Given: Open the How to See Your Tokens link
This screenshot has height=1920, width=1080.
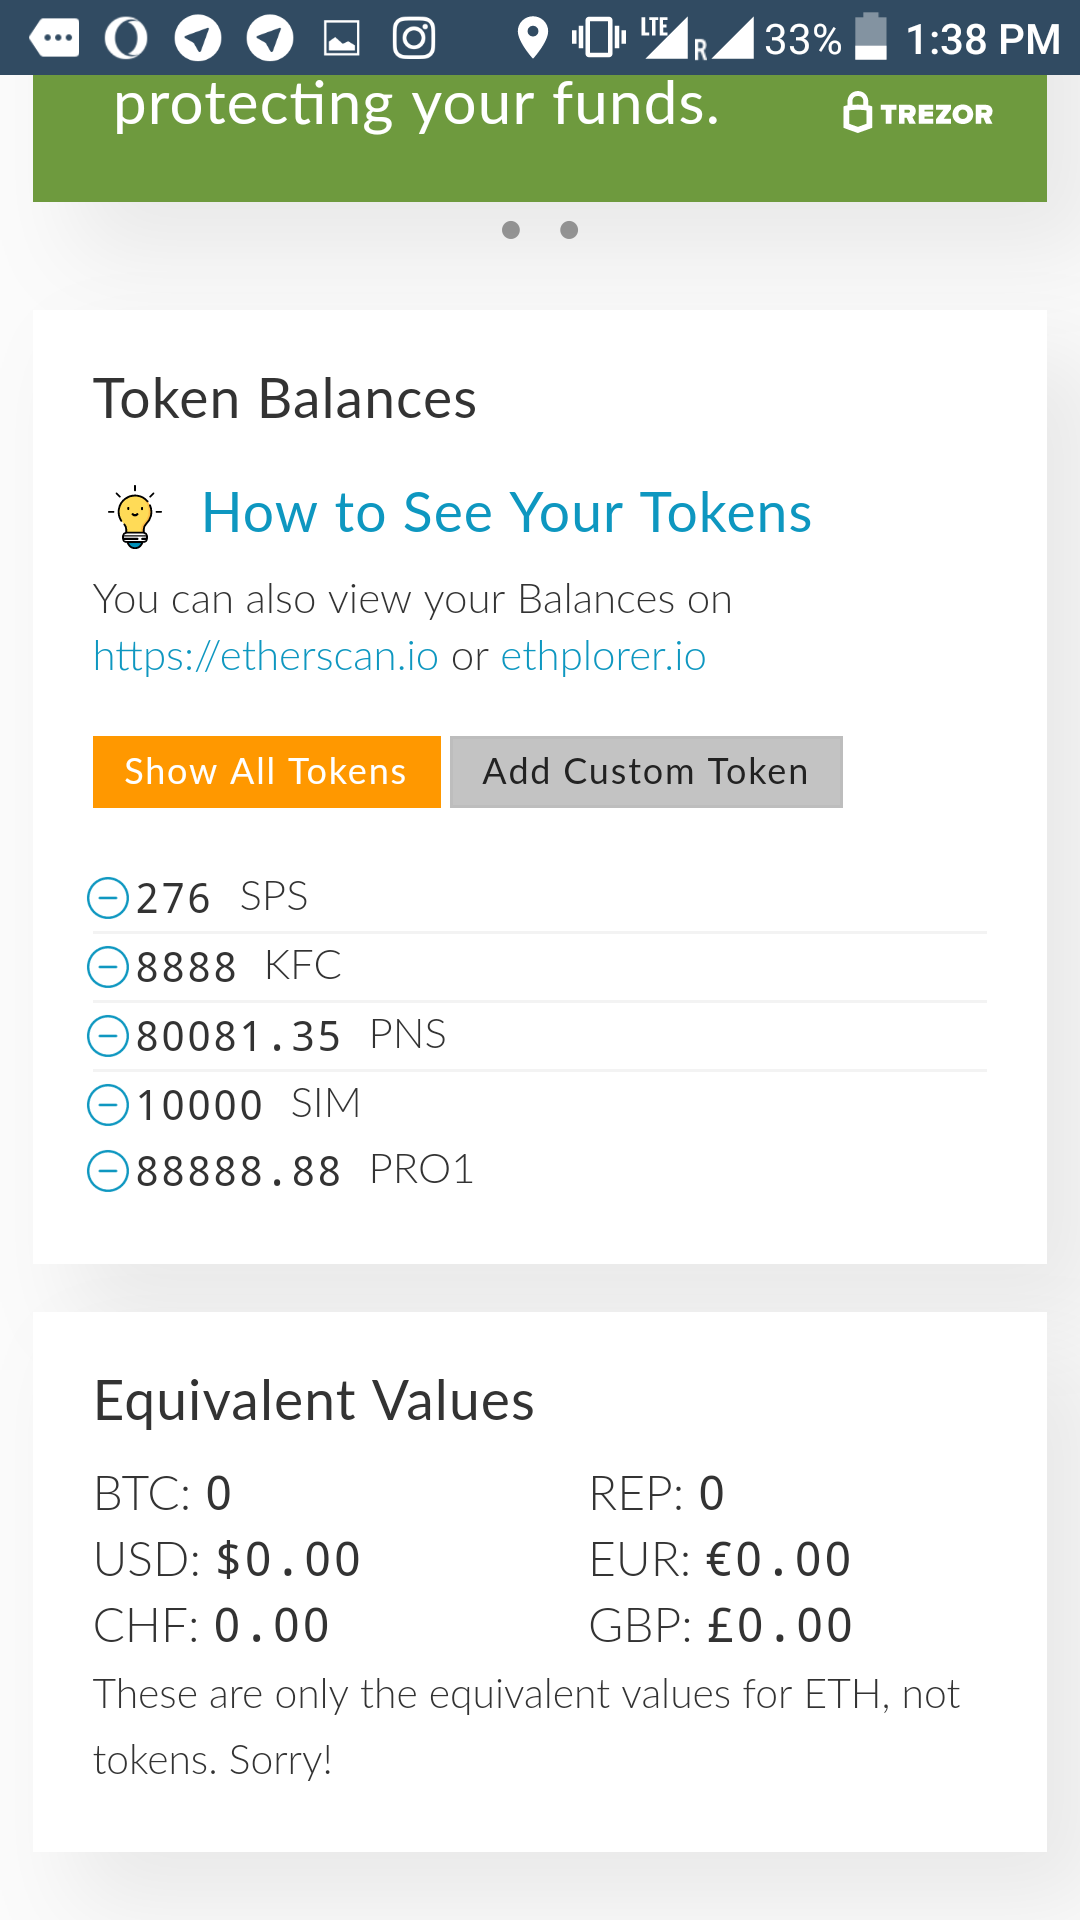Looking at the screenshot, I should coord(506,513).
